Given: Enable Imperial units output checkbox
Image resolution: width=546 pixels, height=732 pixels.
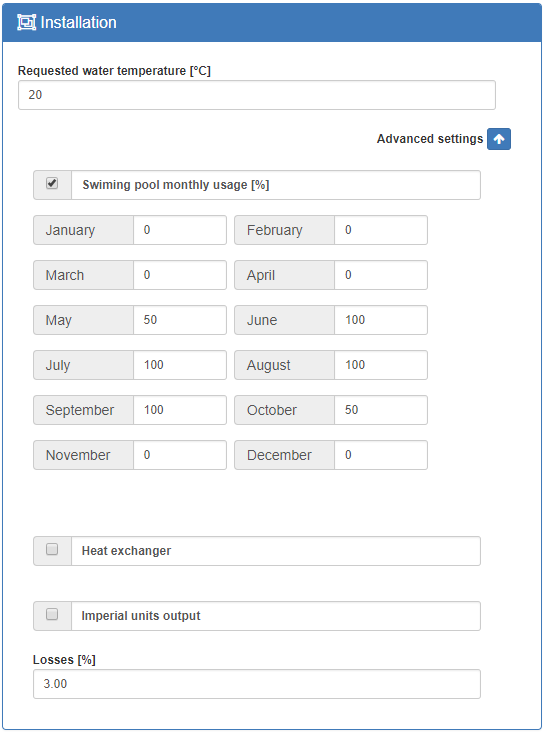Looking at the screenshot, I should click(x=52, y=614).
